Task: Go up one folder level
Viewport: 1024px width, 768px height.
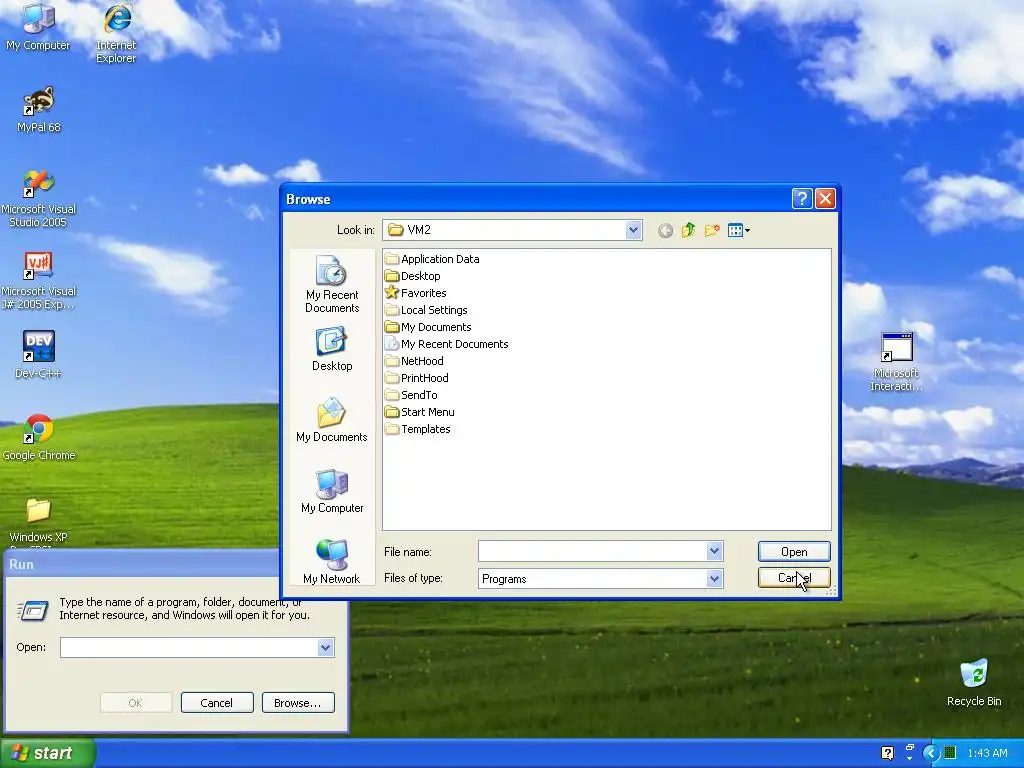Action: pos(688,231)
